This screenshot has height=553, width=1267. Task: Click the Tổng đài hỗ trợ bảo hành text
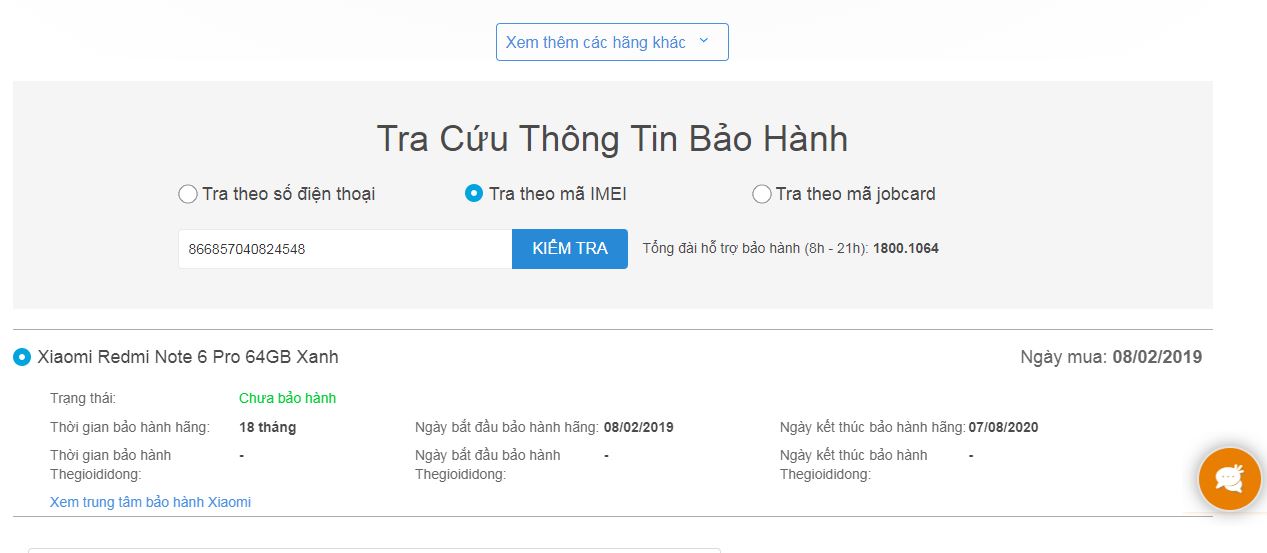pos(755,248)
